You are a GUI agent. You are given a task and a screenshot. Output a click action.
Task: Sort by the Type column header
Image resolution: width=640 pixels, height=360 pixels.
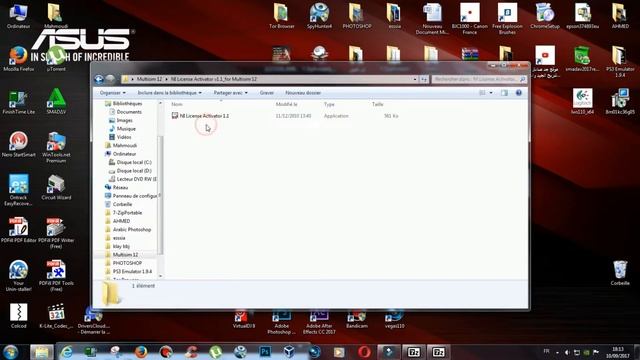pyautogui.click(x=329, y=104)
